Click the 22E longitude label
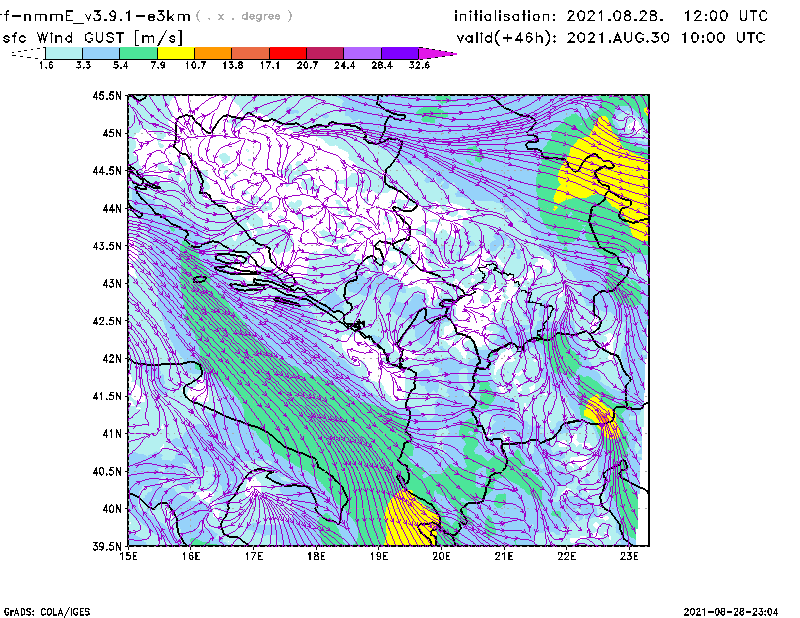 (x=567, y=556)
